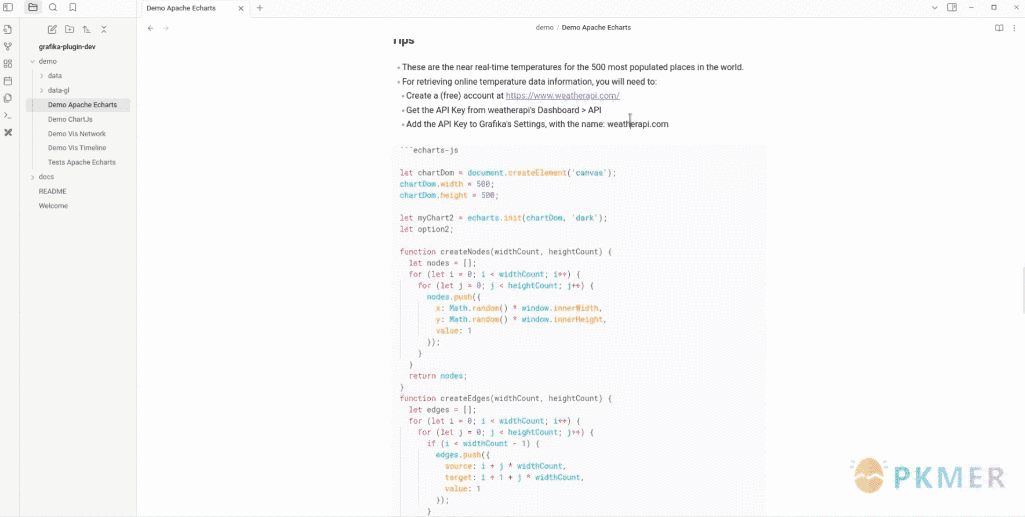This screenshot has width=1025, height=517.
Task: Open the daily note calendar icon
Action: coord(8,81)
